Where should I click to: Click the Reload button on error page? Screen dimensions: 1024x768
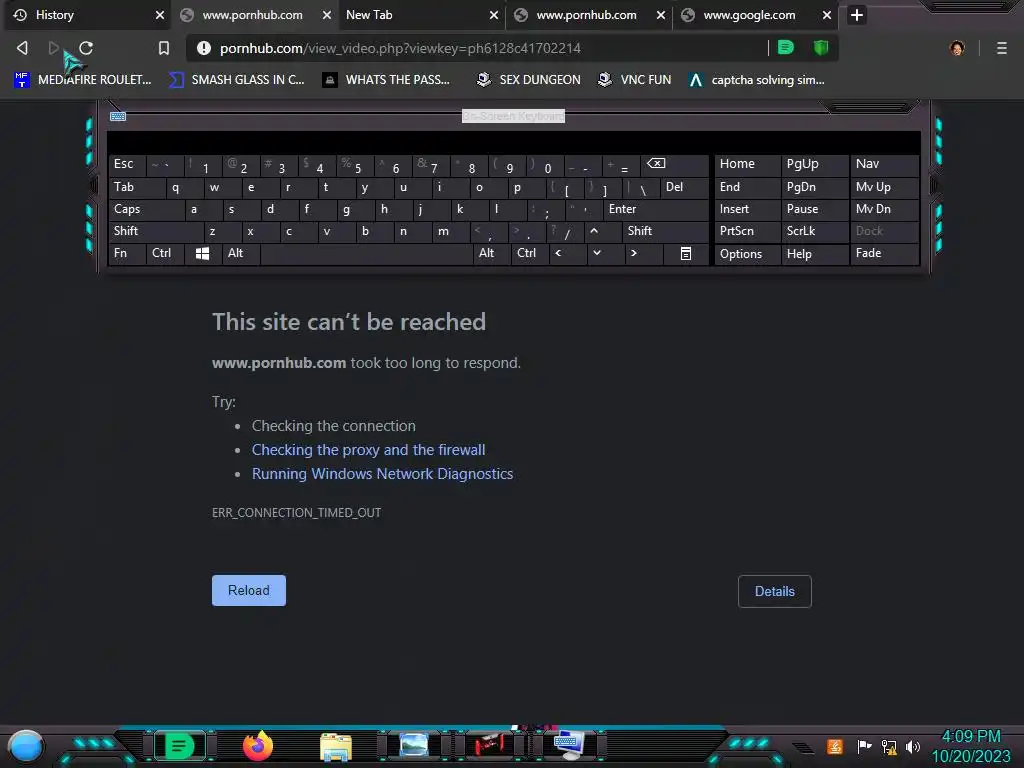pos(249,590)
